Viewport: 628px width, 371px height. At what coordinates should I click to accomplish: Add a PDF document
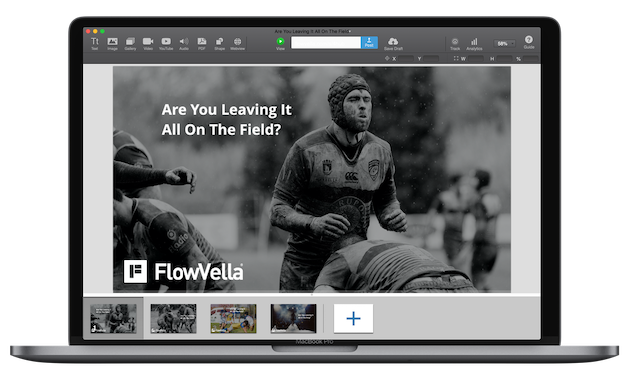(x=201, y=43)
